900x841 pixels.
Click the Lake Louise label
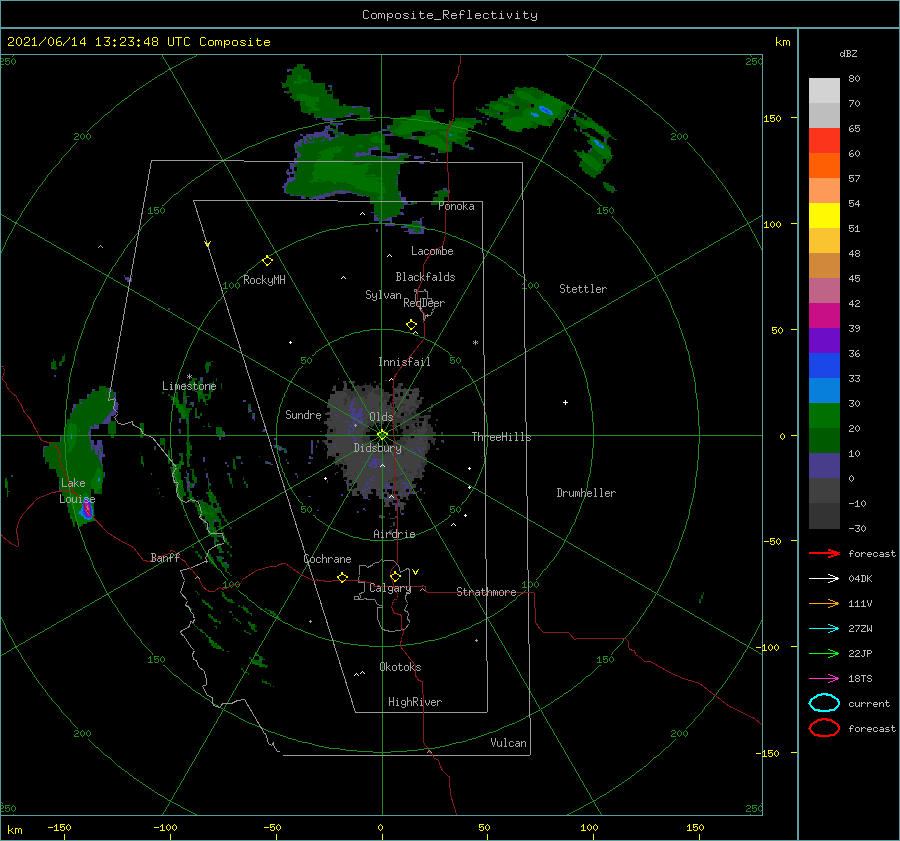[77, 491]
